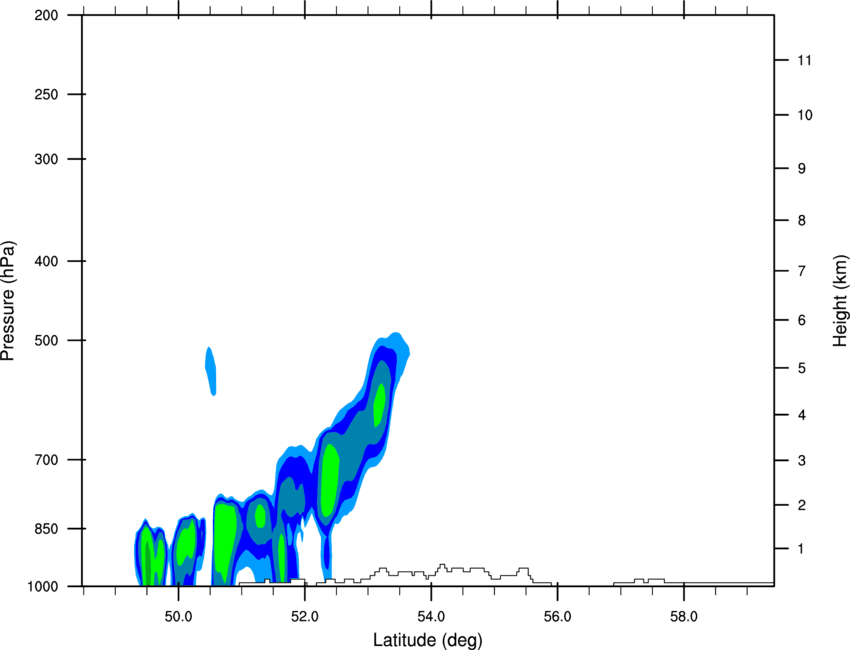This screenshot has width=850, height=650.
Task: Select the 400 pressure tick label
Action: click(x=46, y=261)
